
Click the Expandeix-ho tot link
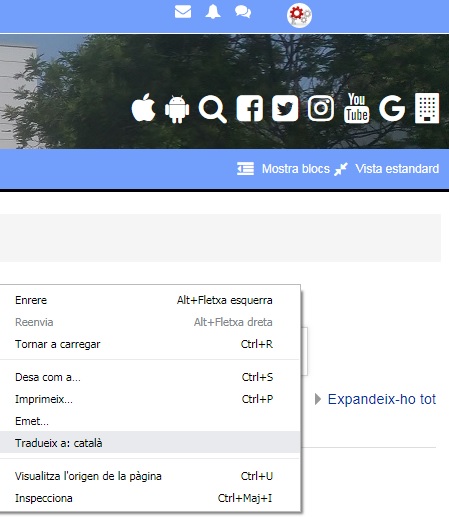click(x=382, y=399)
